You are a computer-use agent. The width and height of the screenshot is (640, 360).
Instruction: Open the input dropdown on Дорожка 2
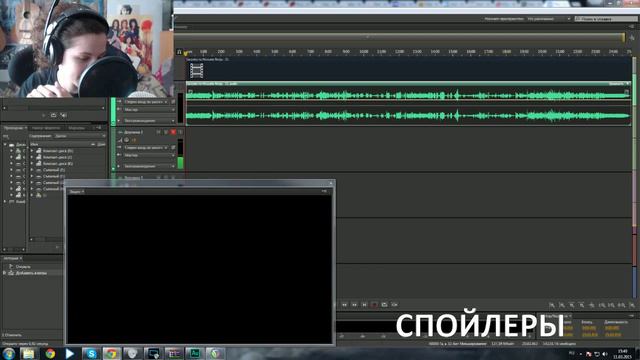pos(146,147)
